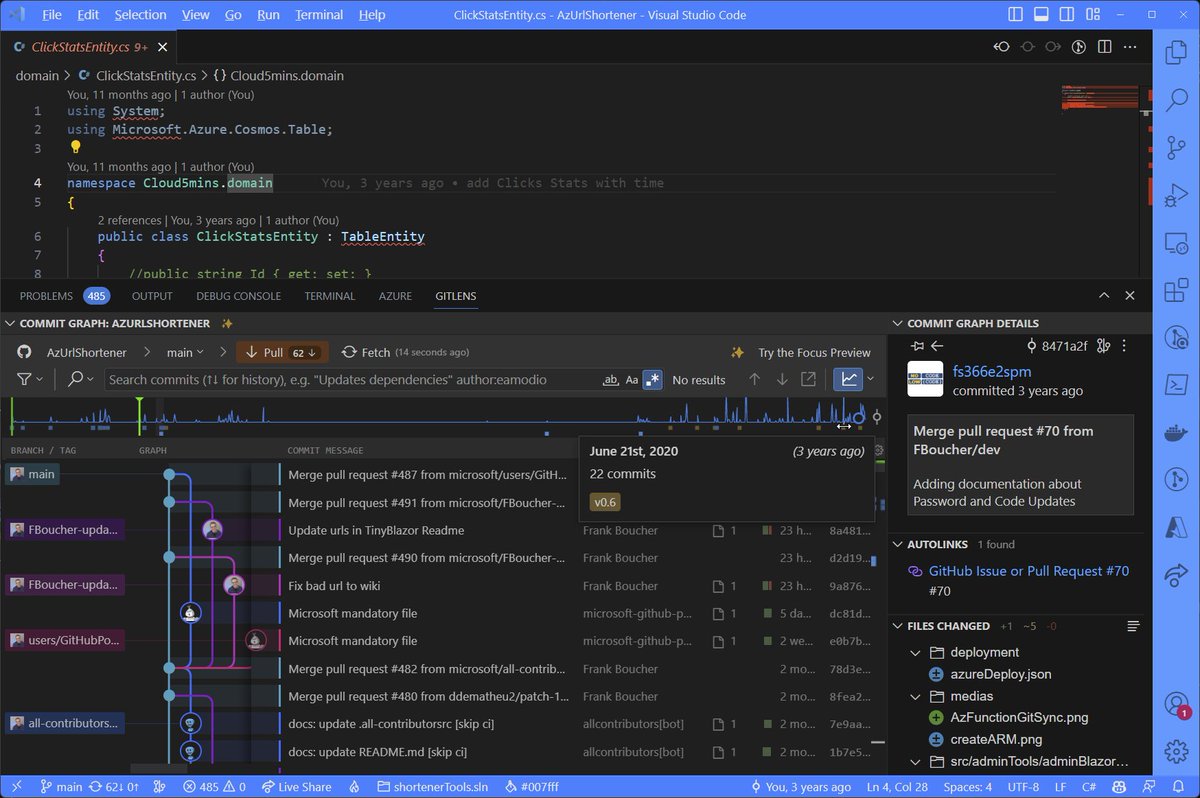The image size is (1200, 798).
Task: Toggle match case in commit search
Action: 632,380
